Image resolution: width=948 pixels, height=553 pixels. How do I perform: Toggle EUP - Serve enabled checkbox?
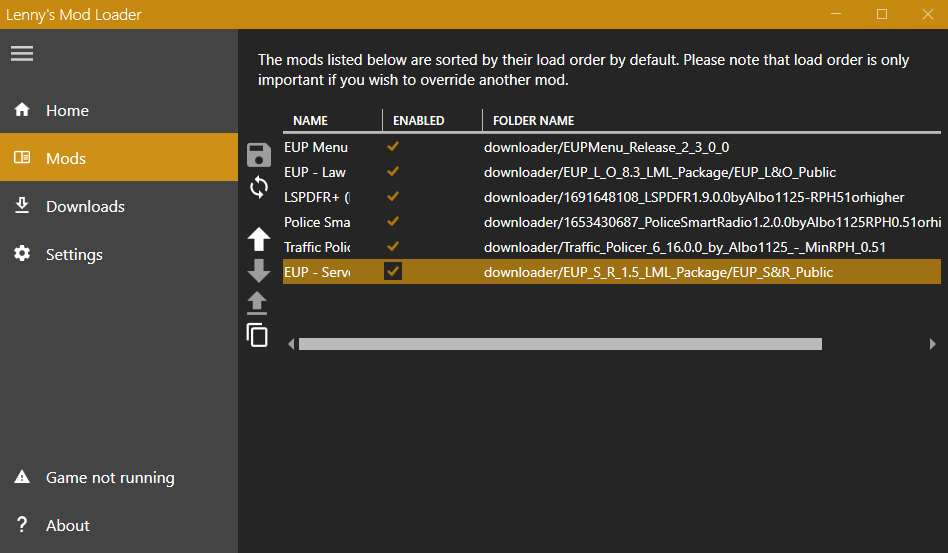[393, 271]
